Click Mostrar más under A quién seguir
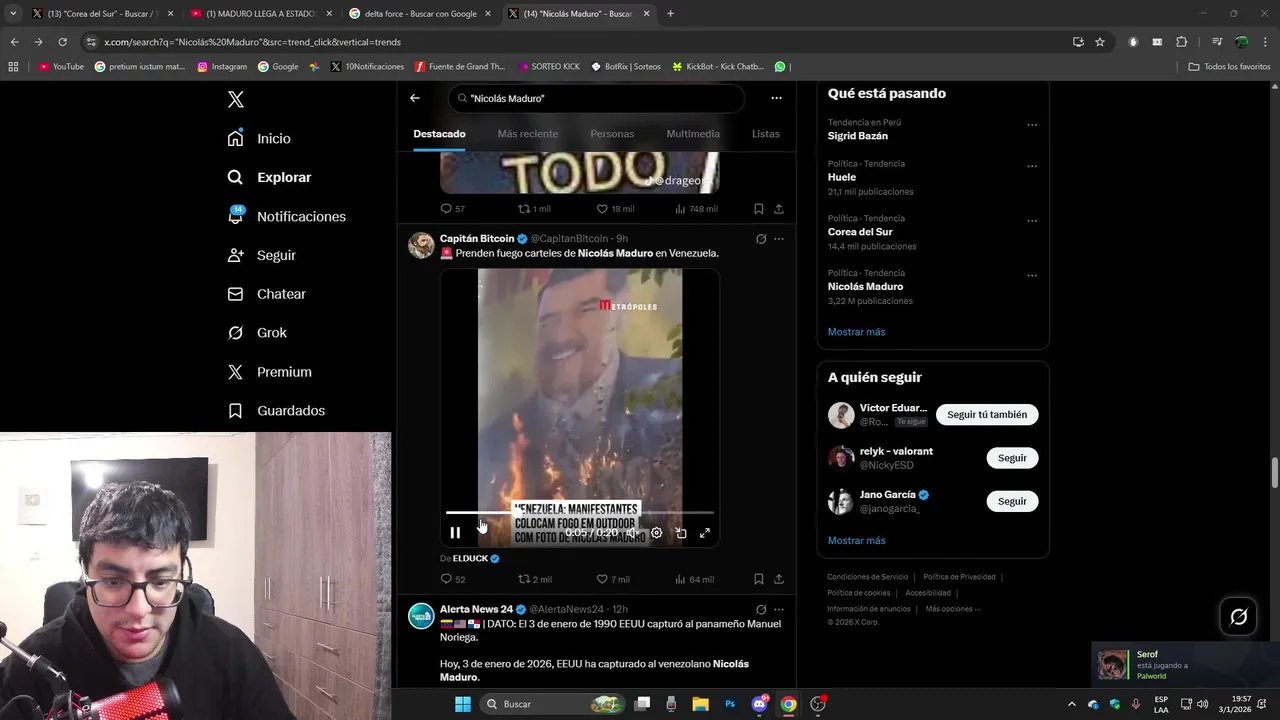 point(856,541)
